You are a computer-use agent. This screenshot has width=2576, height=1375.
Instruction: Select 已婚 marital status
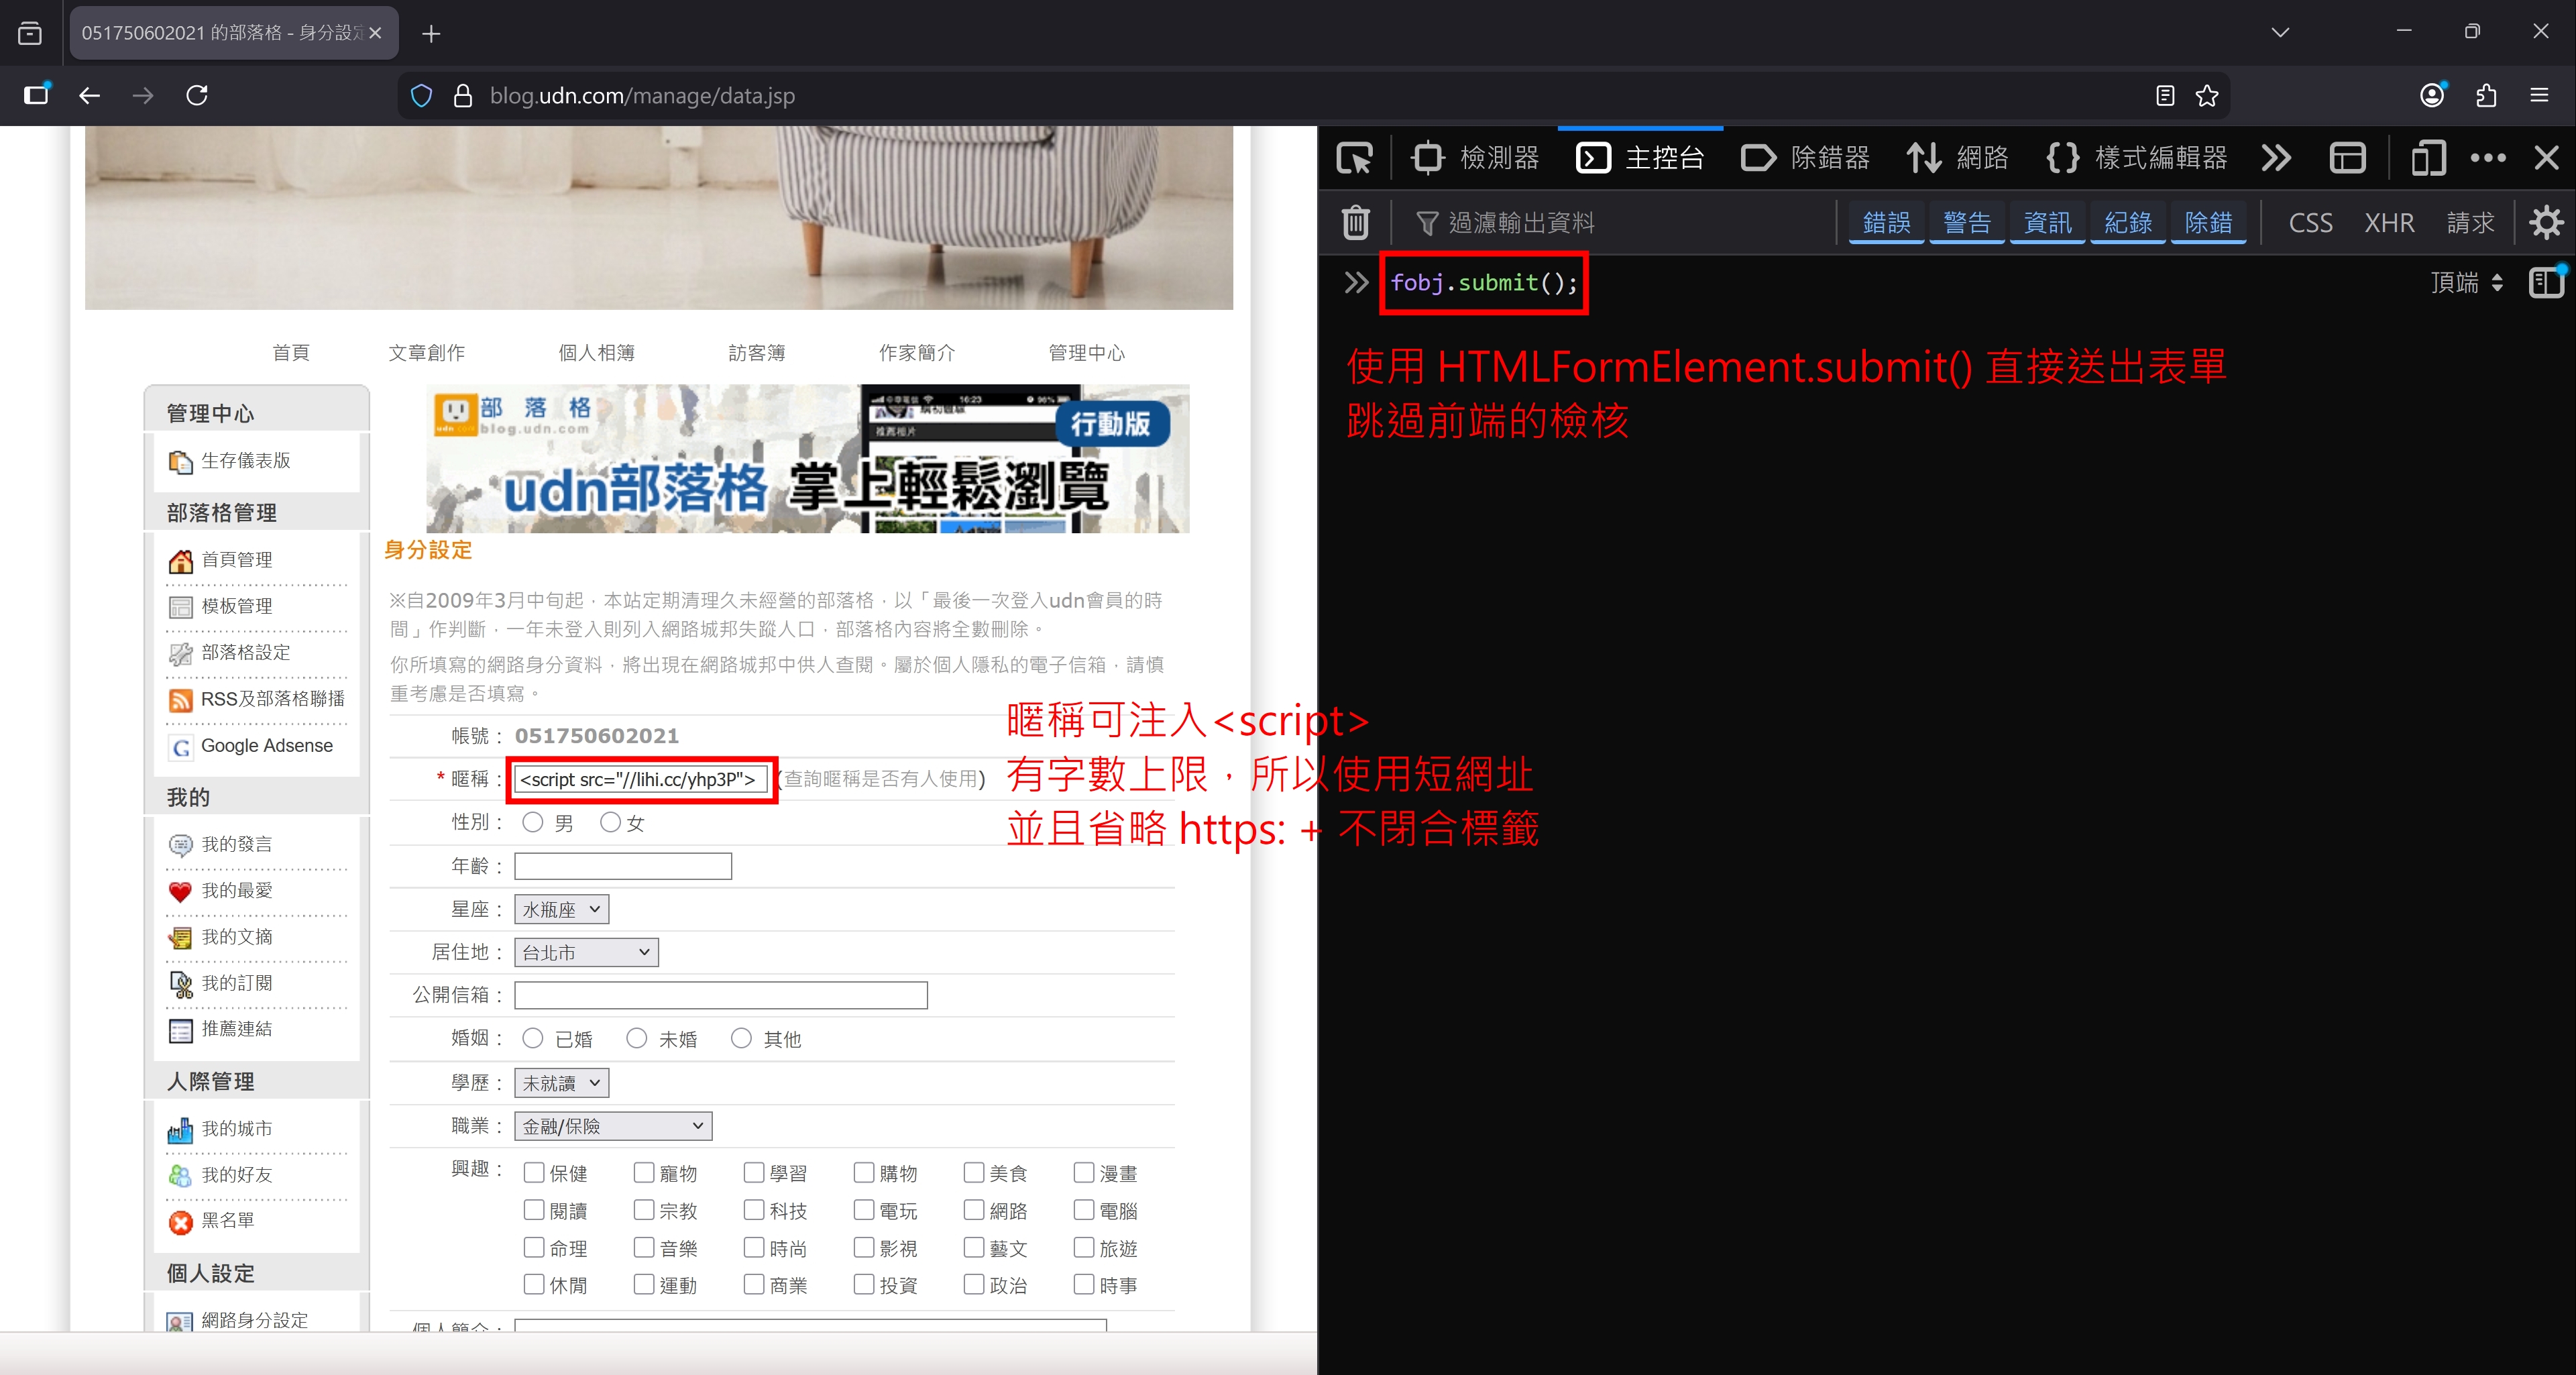[x=533, y=1039]
